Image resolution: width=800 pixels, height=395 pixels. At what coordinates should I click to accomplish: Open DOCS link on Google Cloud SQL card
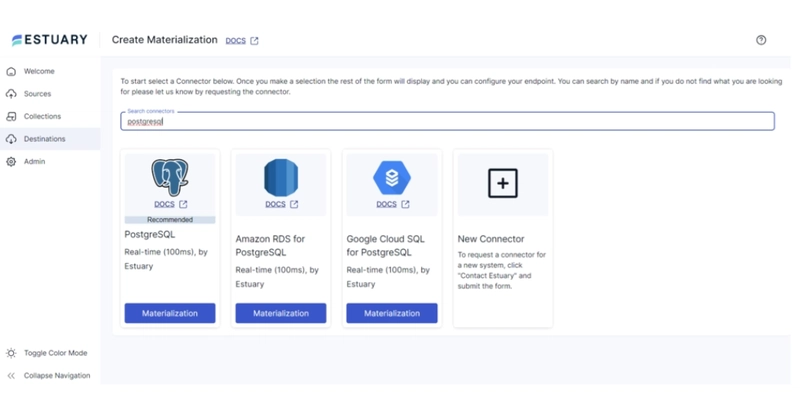(386, 204)
